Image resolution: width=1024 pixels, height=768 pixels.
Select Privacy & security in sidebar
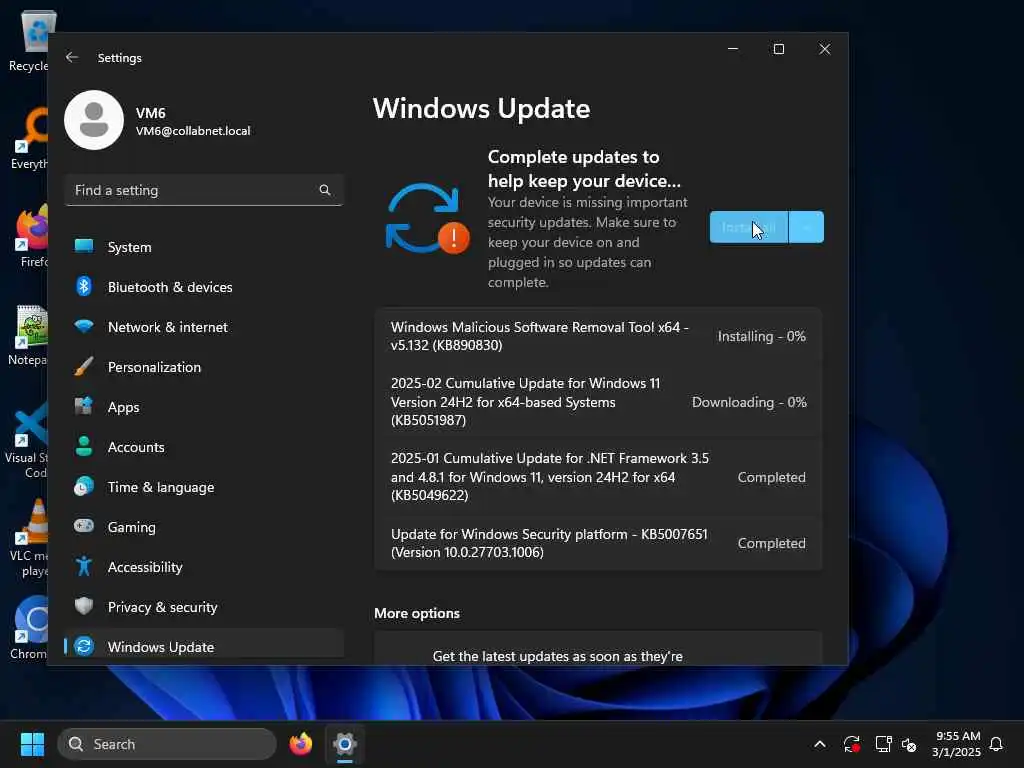pyautogui.click(x=204, y=607)
